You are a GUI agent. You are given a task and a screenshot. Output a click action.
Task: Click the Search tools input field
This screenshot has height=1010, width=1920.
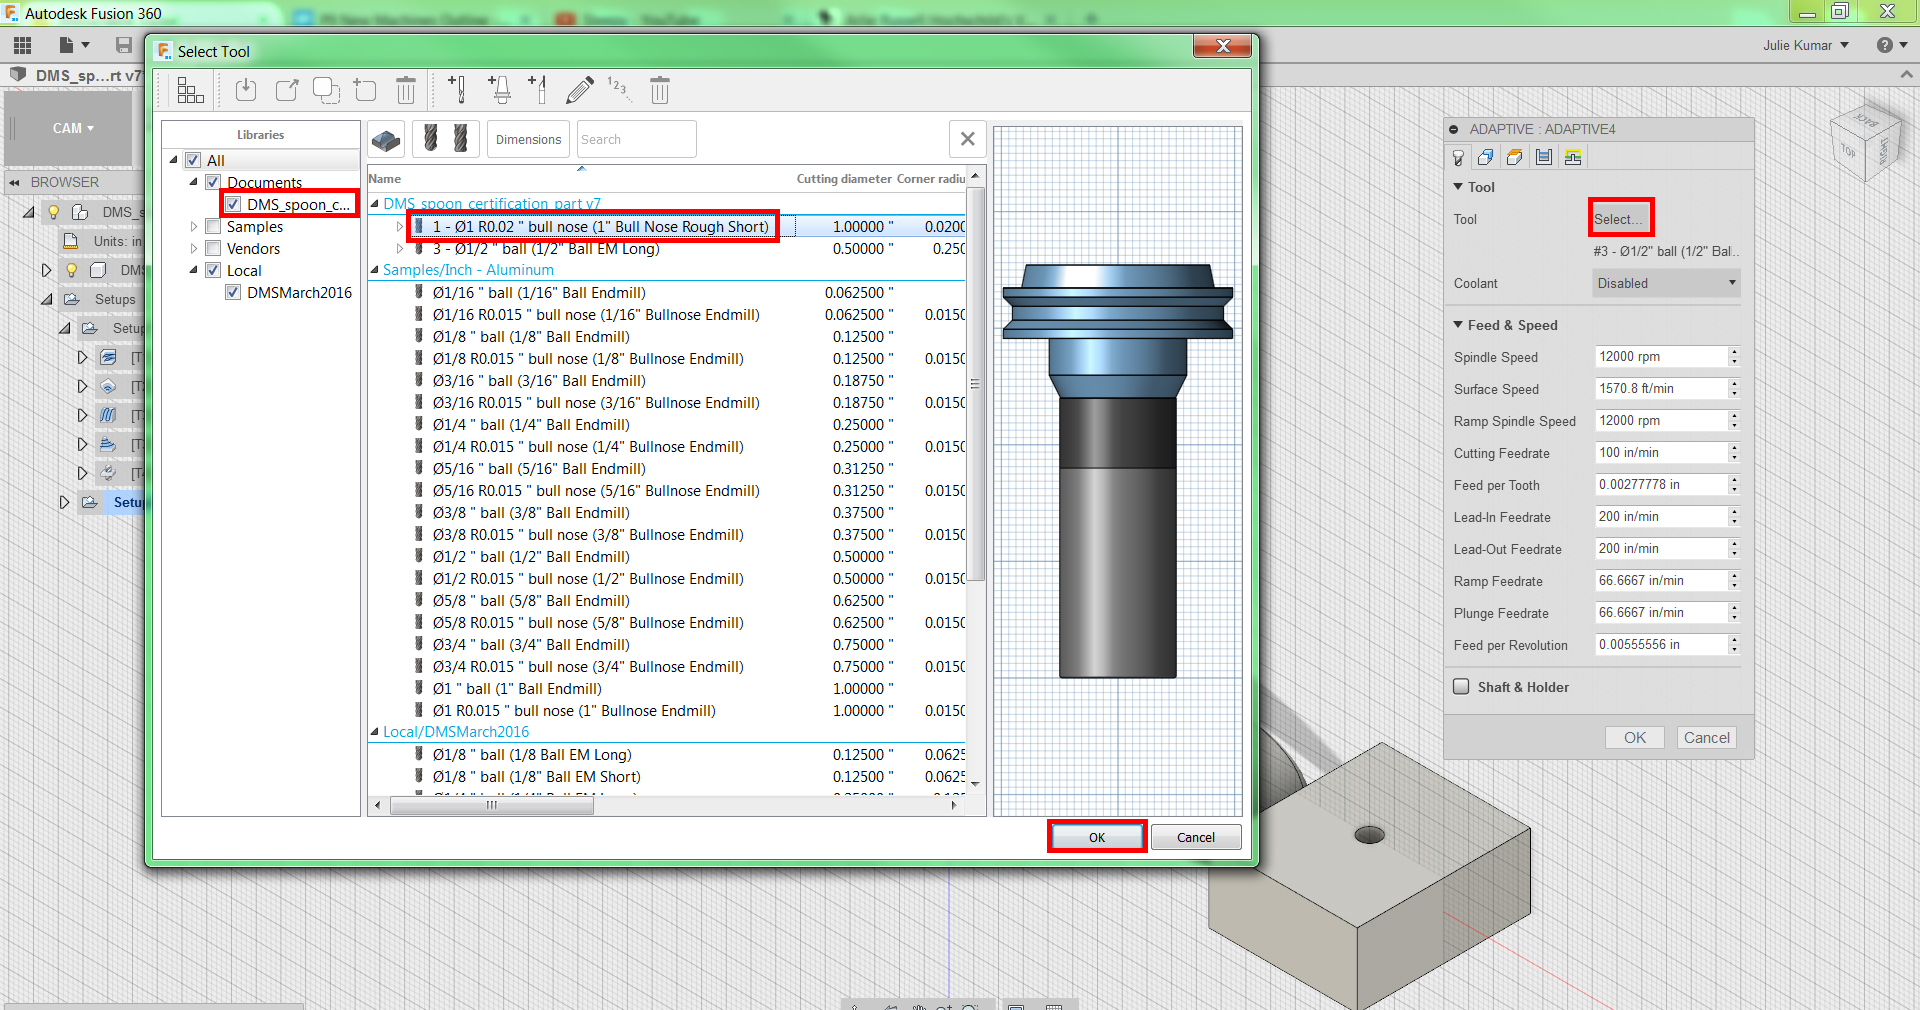pos(636,139)
